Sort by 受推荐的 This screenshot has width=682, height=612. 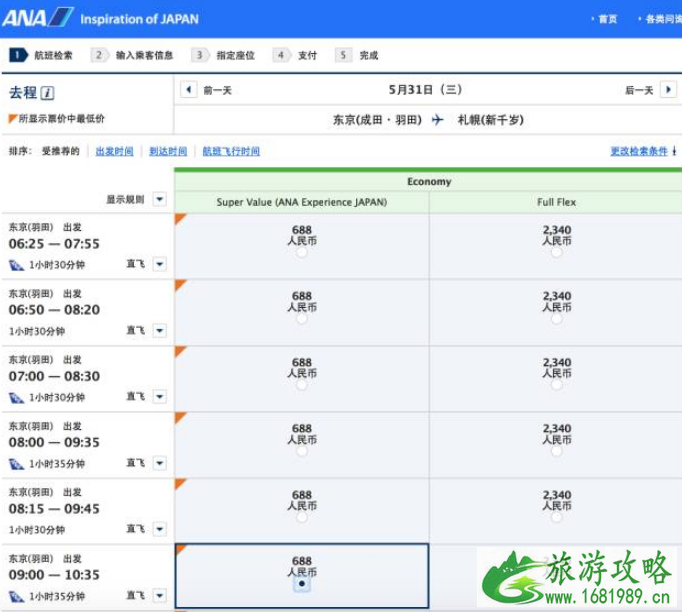60,151
